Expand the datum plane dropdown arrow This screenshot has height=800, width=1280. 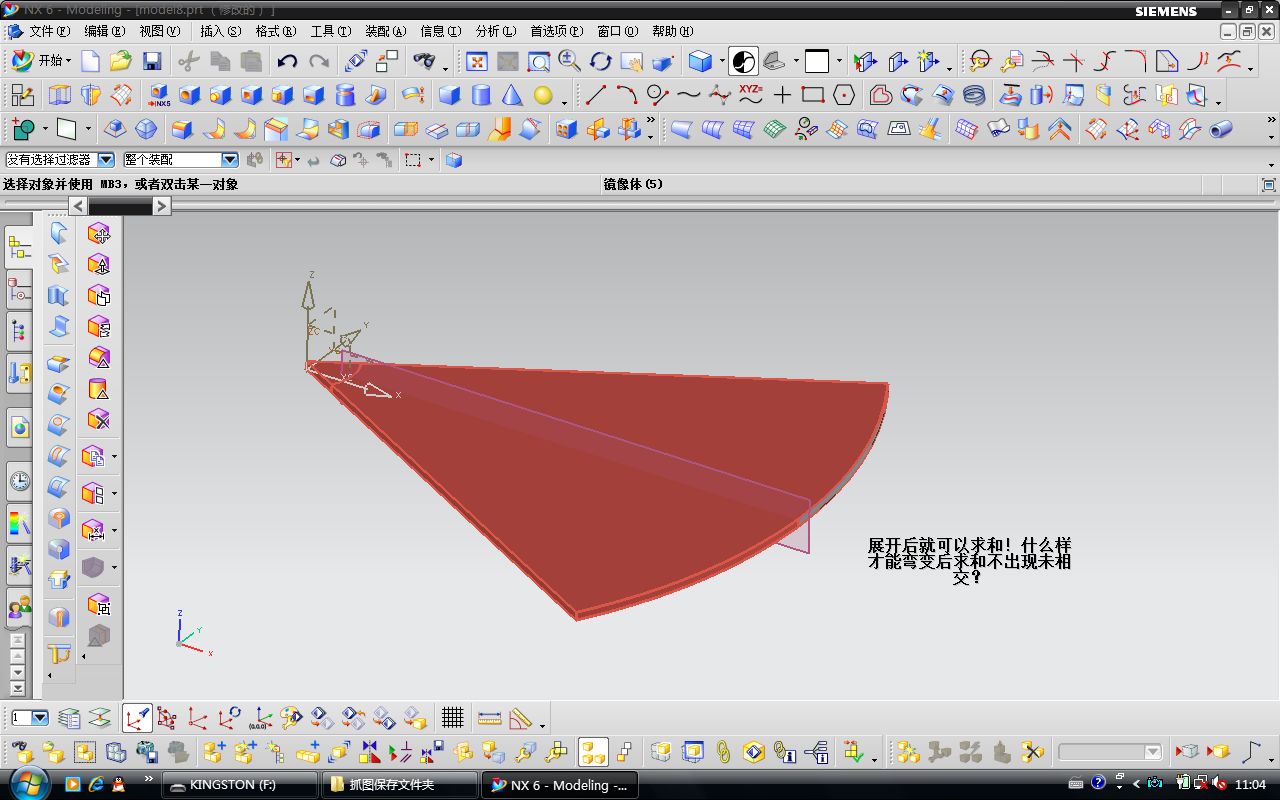(87, 129)
